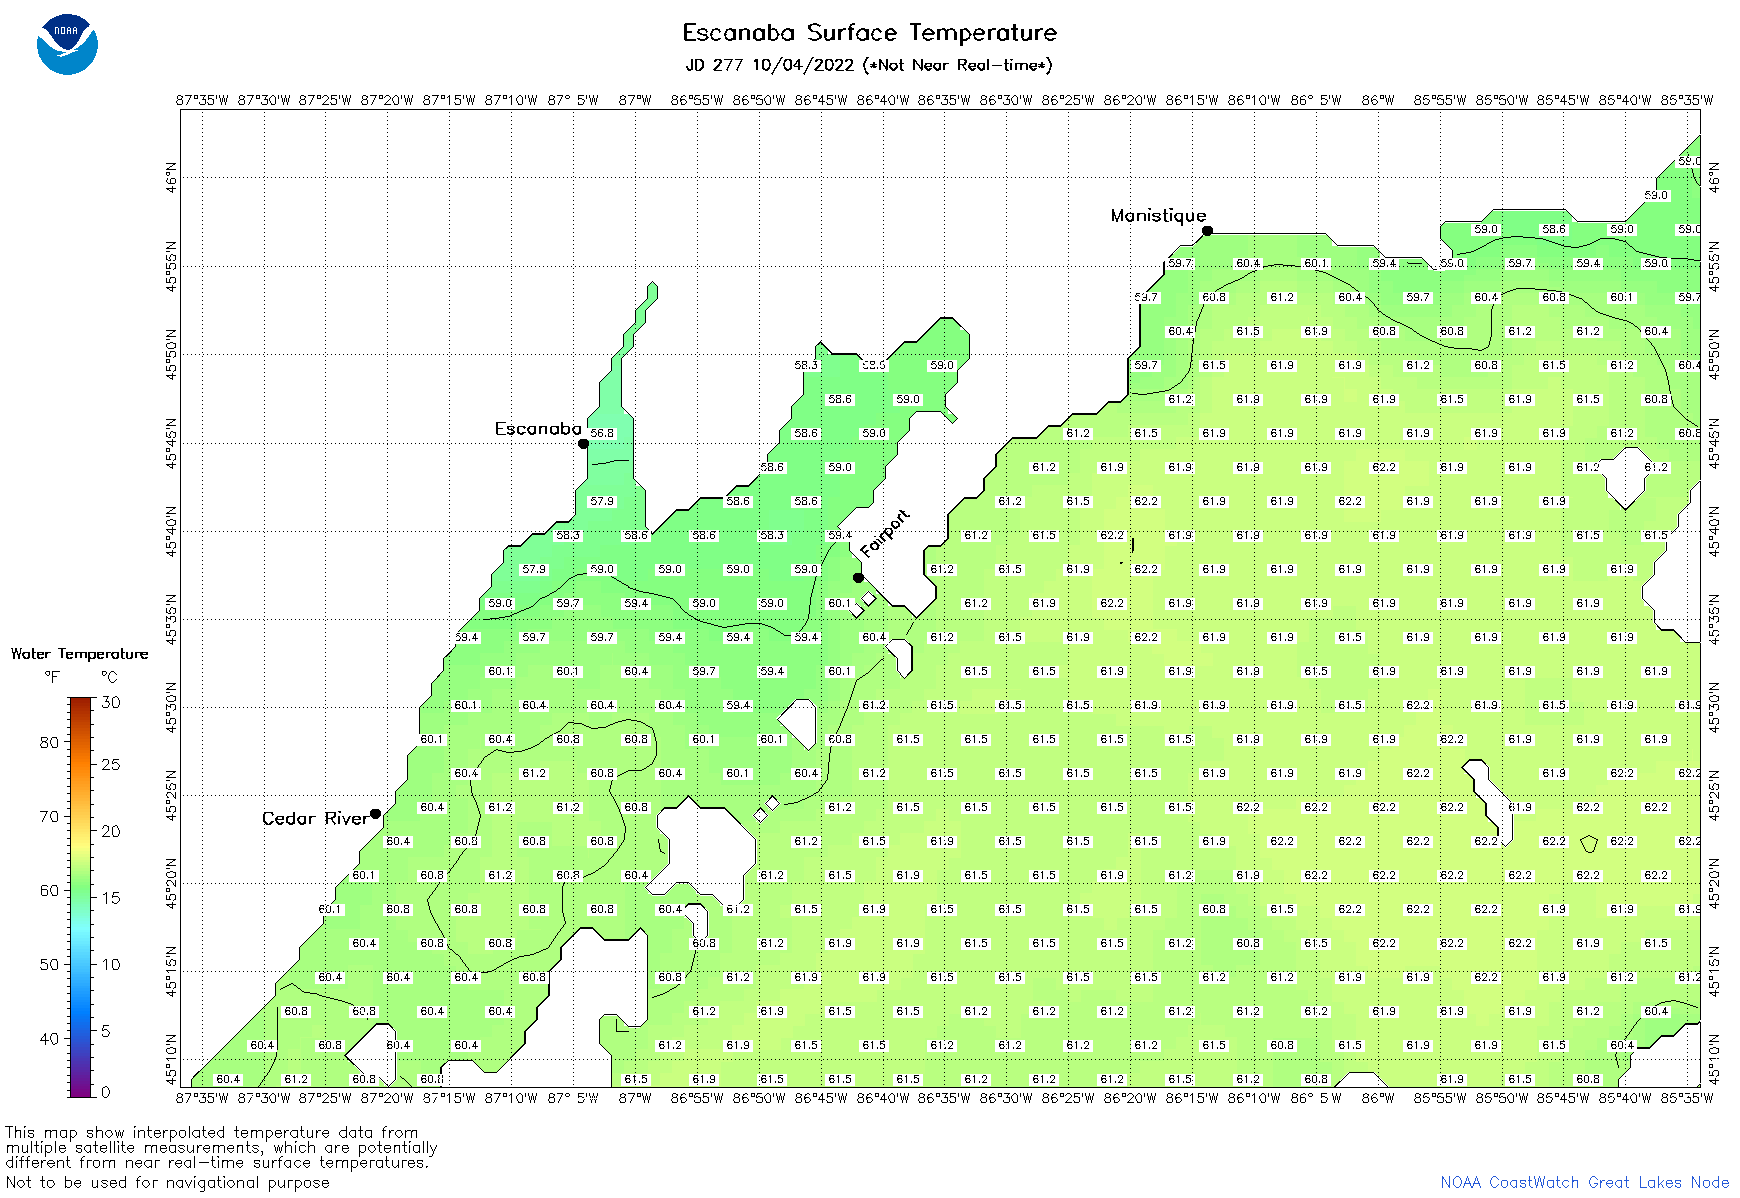Click the 60 Fahrenheit legend tick
Image resolution: width=1740 pixels, height=1198 pixels.
49,890
